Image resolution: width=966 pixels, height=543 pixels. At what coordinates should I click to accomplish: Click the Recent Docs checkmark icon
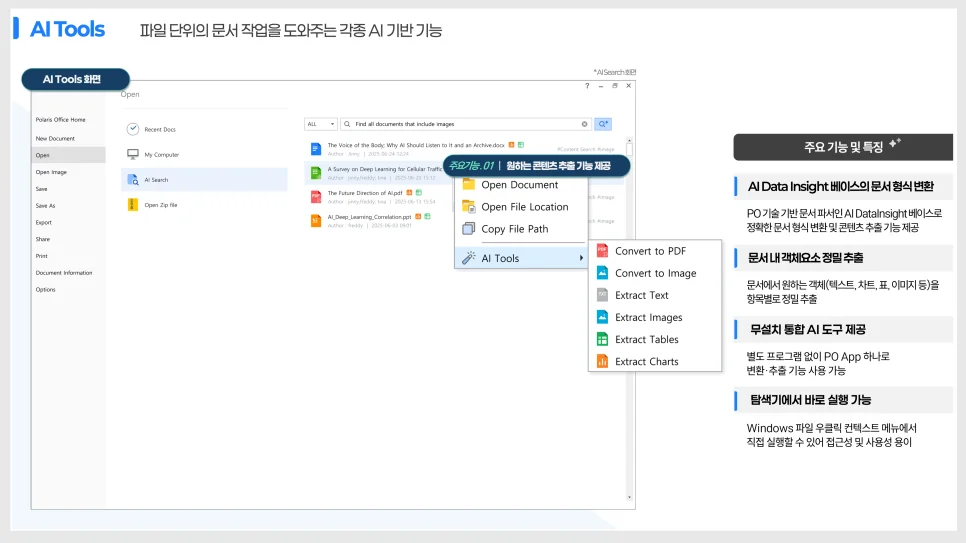point(132,129)
